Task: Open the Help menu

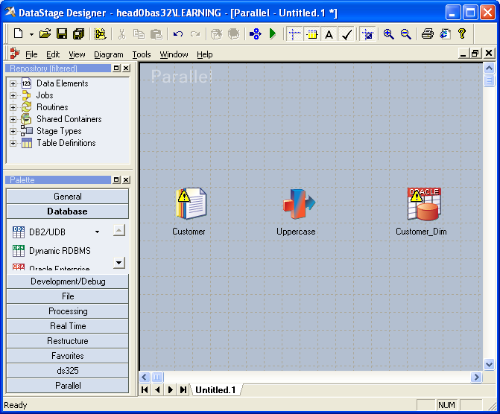Action: point(204,54)
